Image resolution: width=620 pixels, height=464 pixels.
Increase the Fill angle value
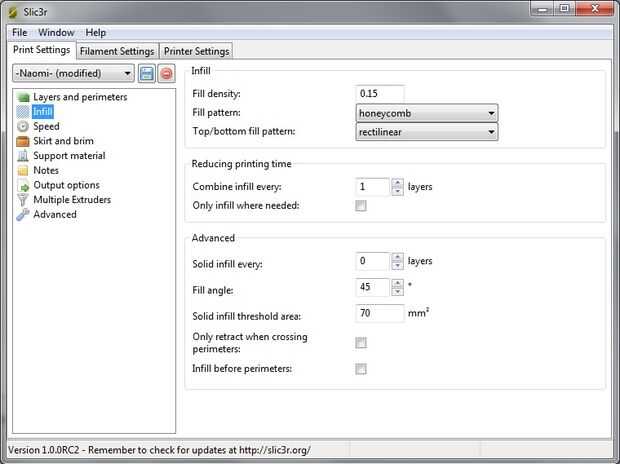[397, 283]
